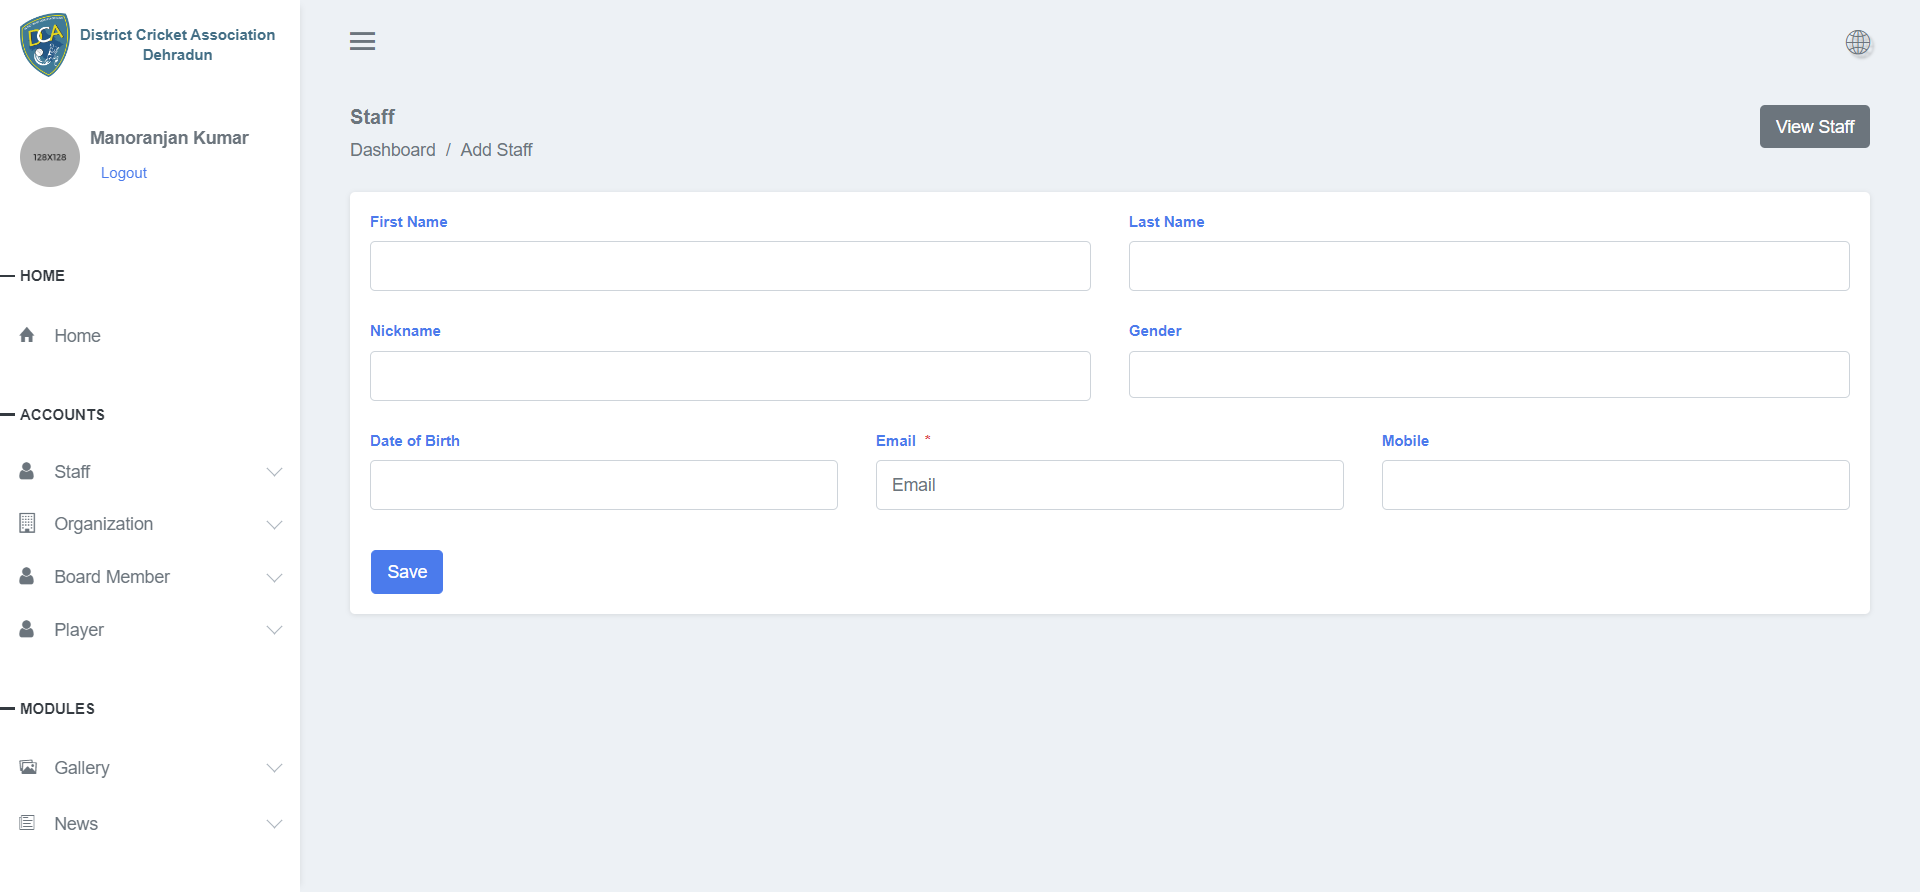Click into the Email input field

pos(1109,485)
